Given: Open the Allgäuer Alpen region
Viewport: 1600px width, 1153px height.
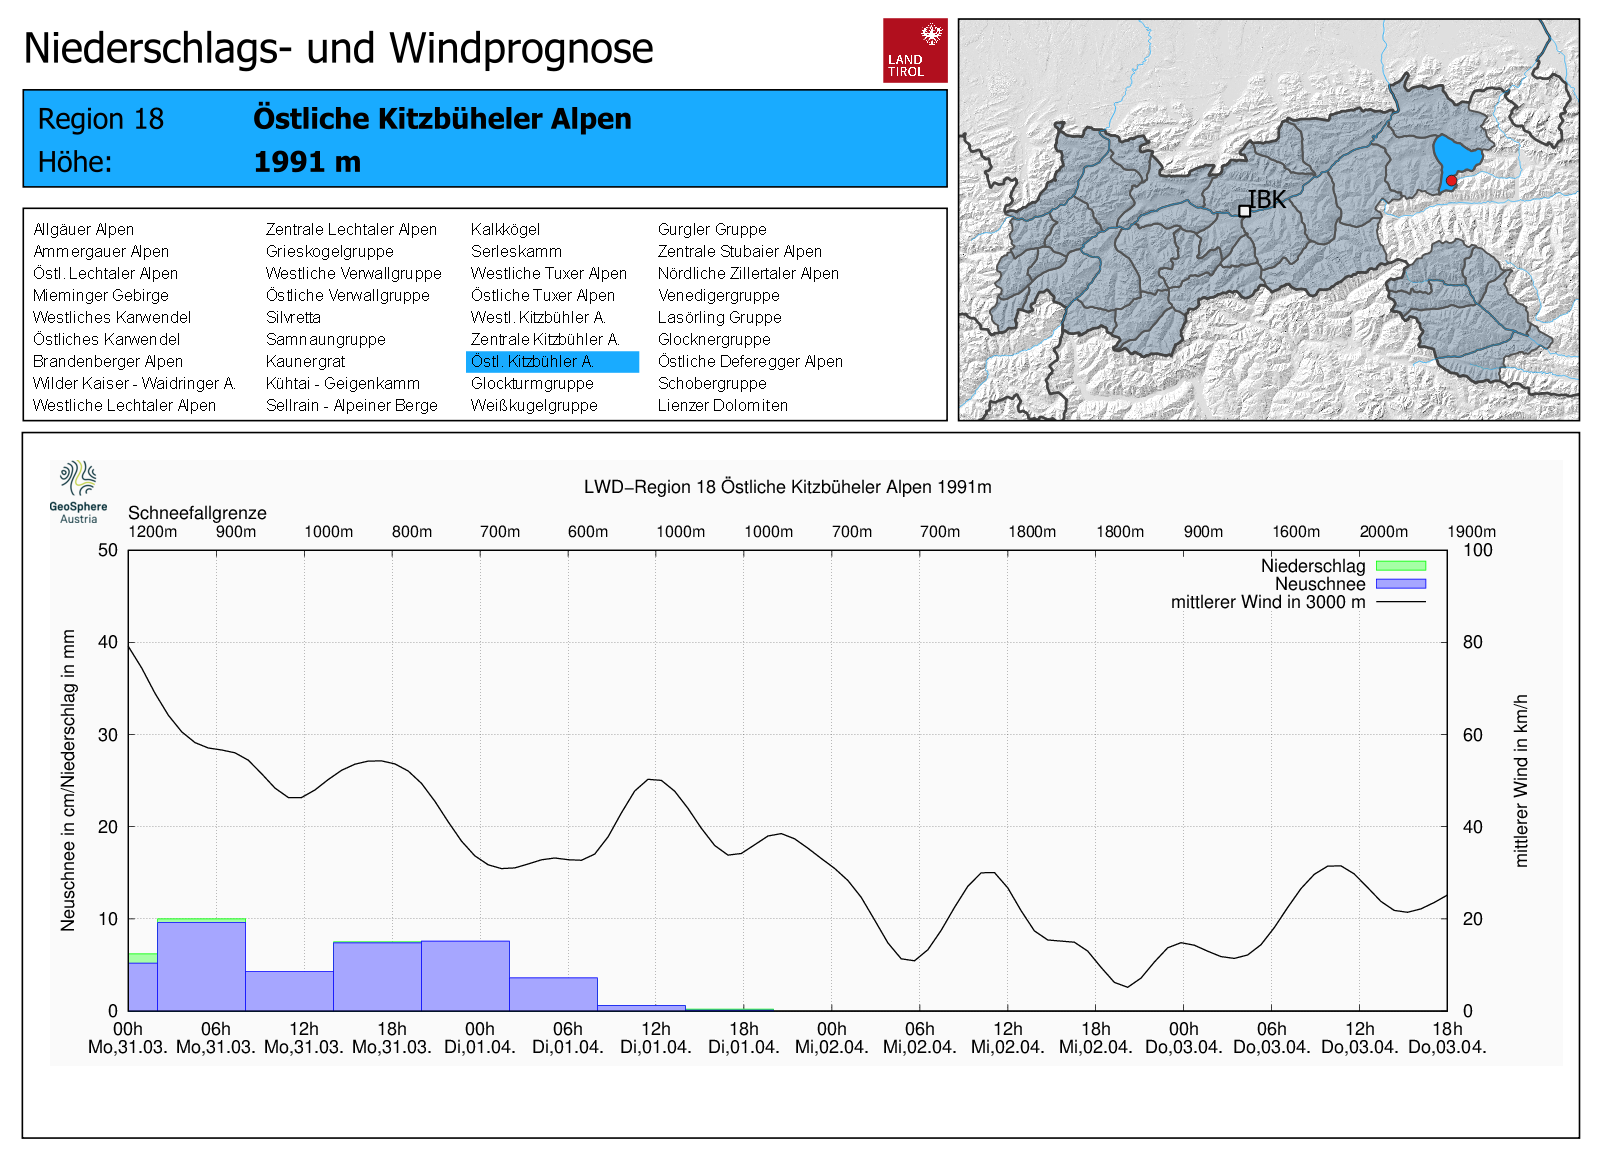Looking at the screenshot, I should 83,229.
